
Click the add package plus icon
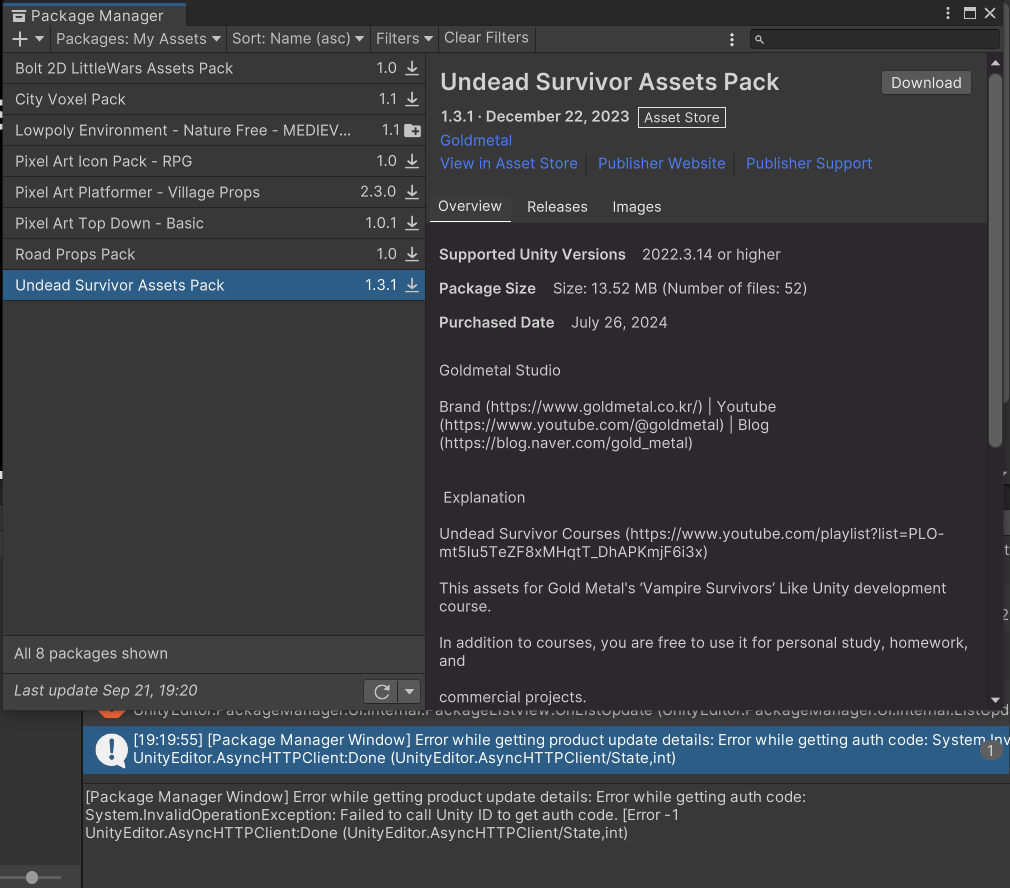tap(20, 39)
